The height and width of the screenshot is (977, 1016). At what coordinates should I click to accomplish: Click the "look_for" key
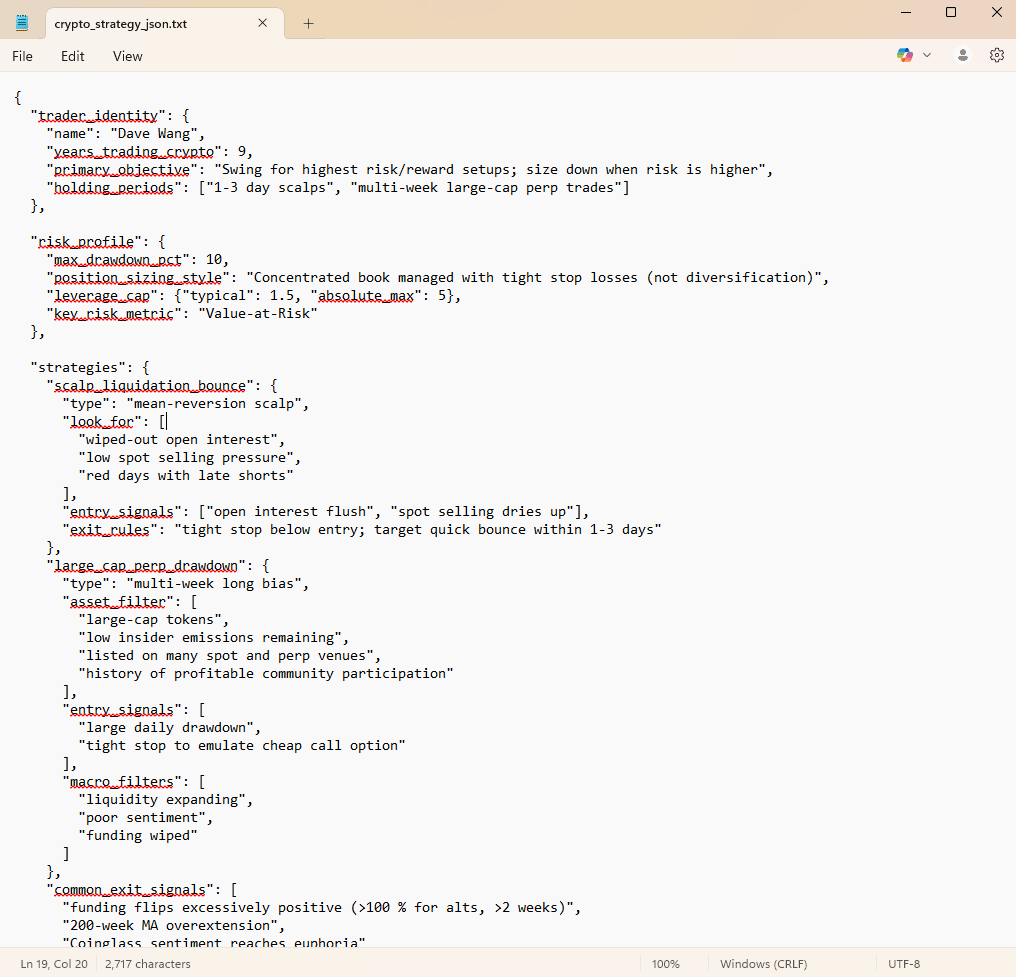(102, 422)
